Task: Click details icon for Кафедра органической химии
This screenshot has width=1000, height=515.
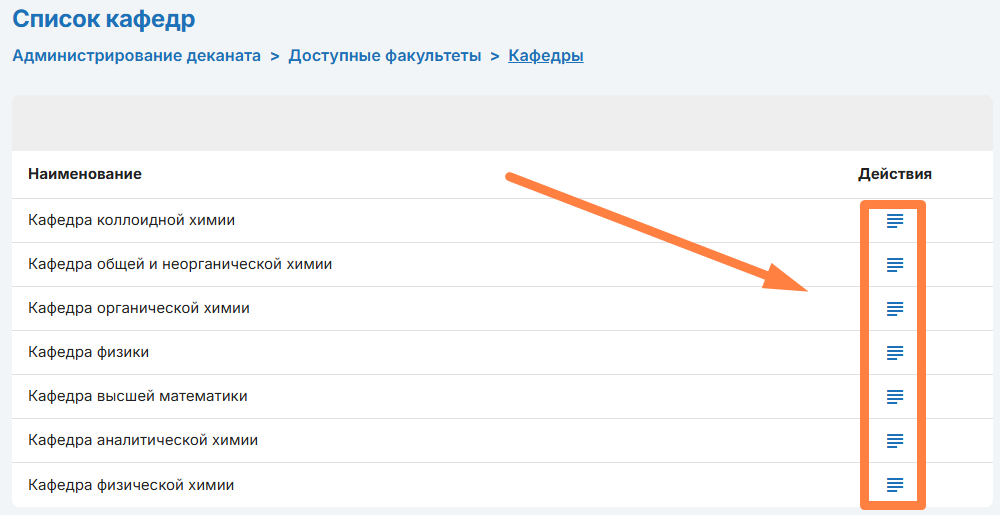Action: [x=895, y=309]
